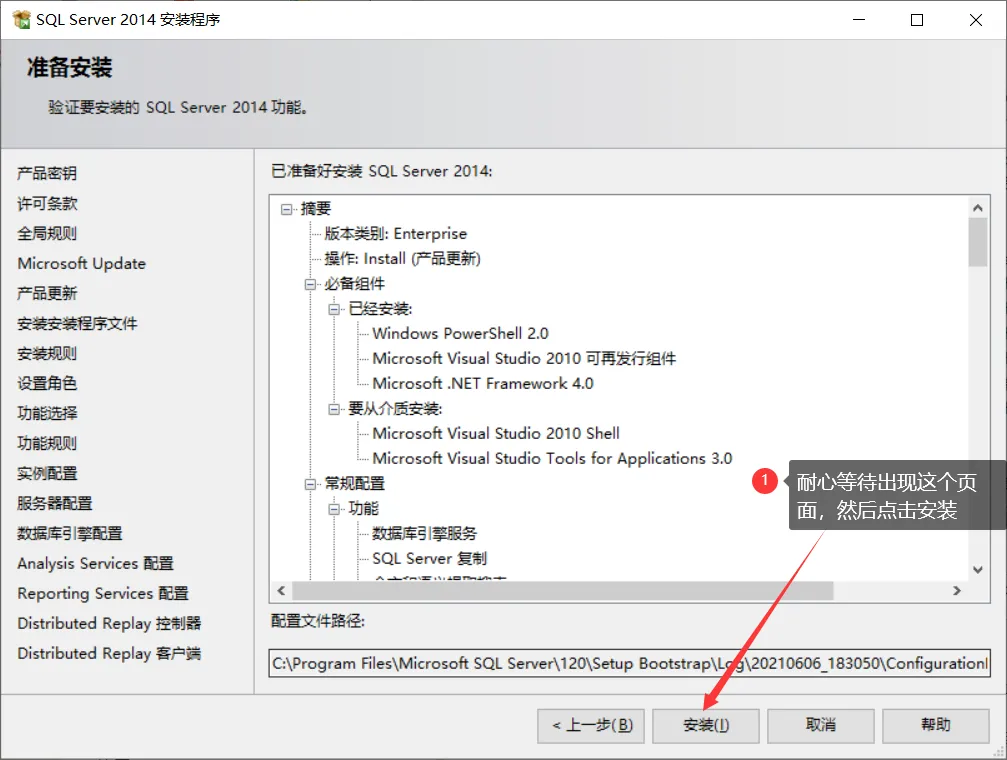This screenshot has width=1007, height=760.
Task: Click the tree vertical scrollbar up arrow
Action: [977, 208]
